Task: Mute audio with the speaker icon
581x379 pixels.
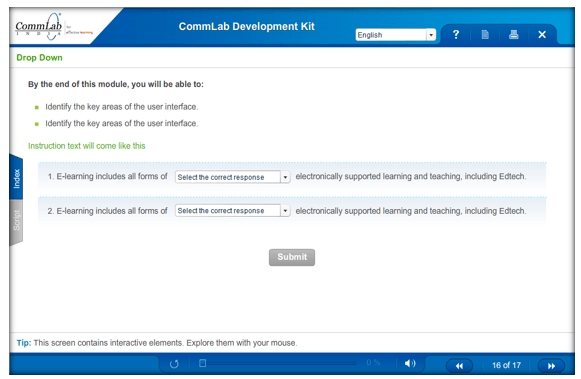Action: (x=410, y=363)
